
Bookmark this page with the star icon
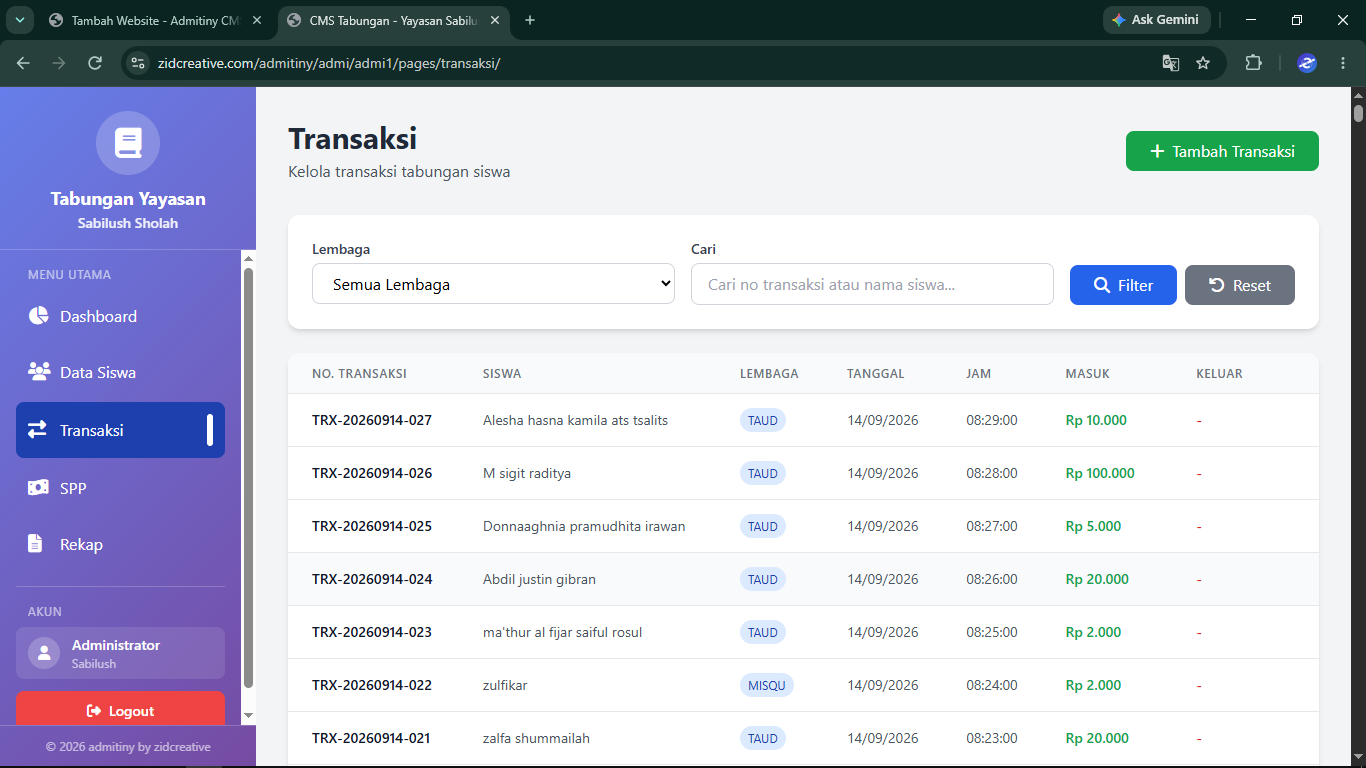point(1203,63)
